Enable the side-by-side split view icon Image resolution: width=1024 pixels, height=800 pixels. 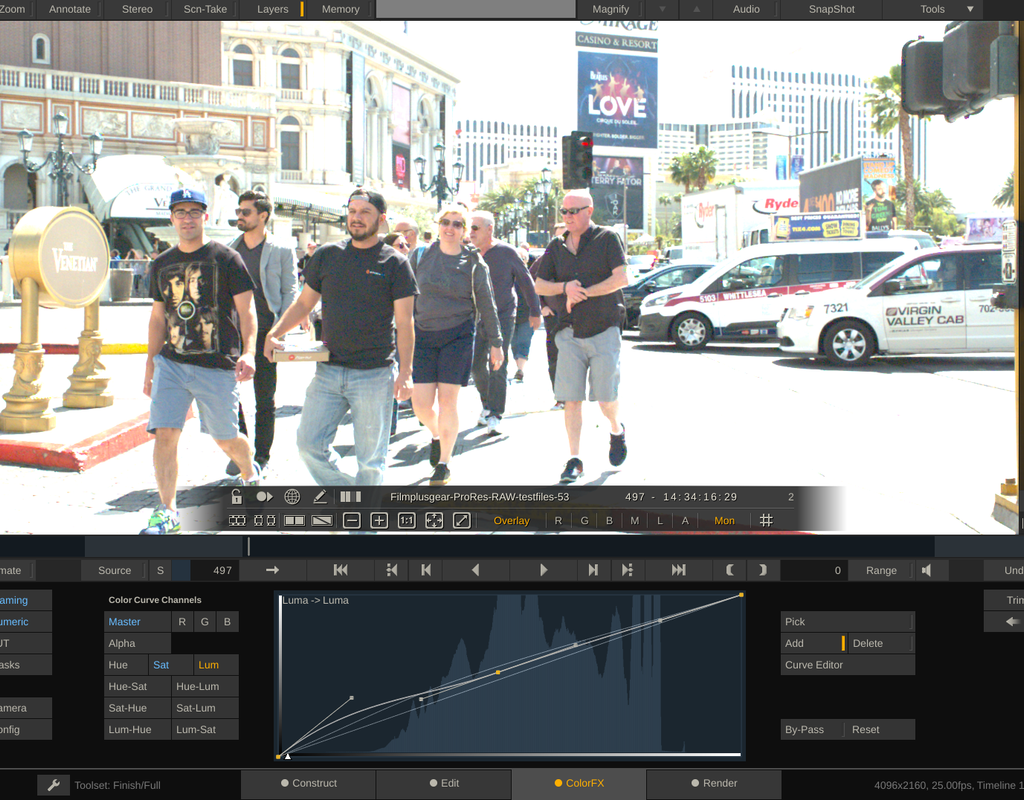295,520
